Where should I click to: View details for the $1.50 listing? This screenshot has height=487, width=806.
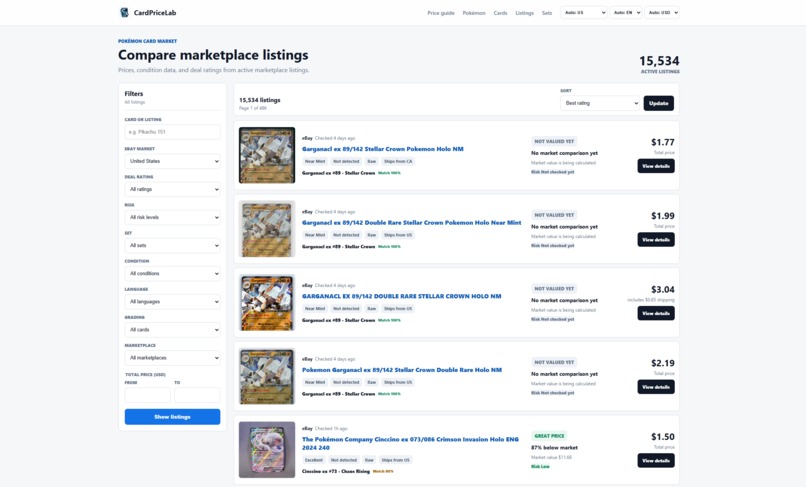coord(656,460)
